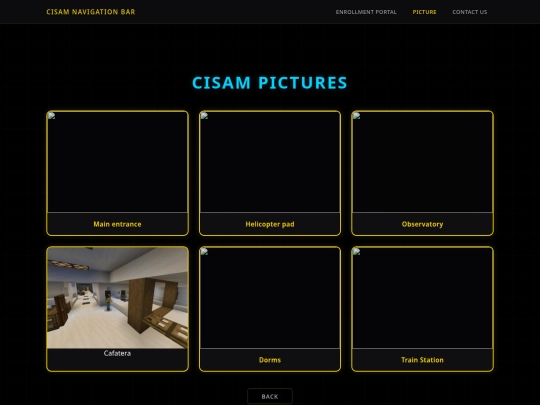Image resolution: width=540 pixels, height=405 pixels.
Task: Open the Cafatera picture thumbnail
Action: pyautogui.click(x=117, y=298)
